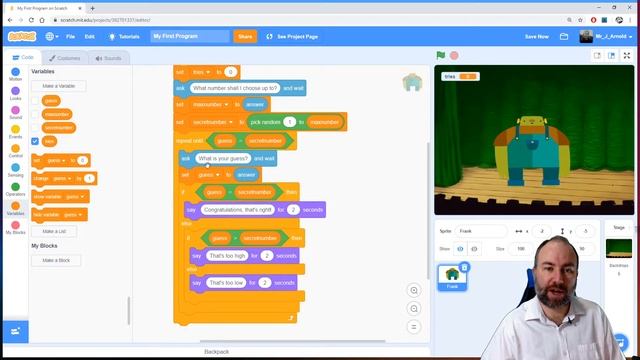Click Make a List button
Screen dimensions: 640x360
point(54,231)
